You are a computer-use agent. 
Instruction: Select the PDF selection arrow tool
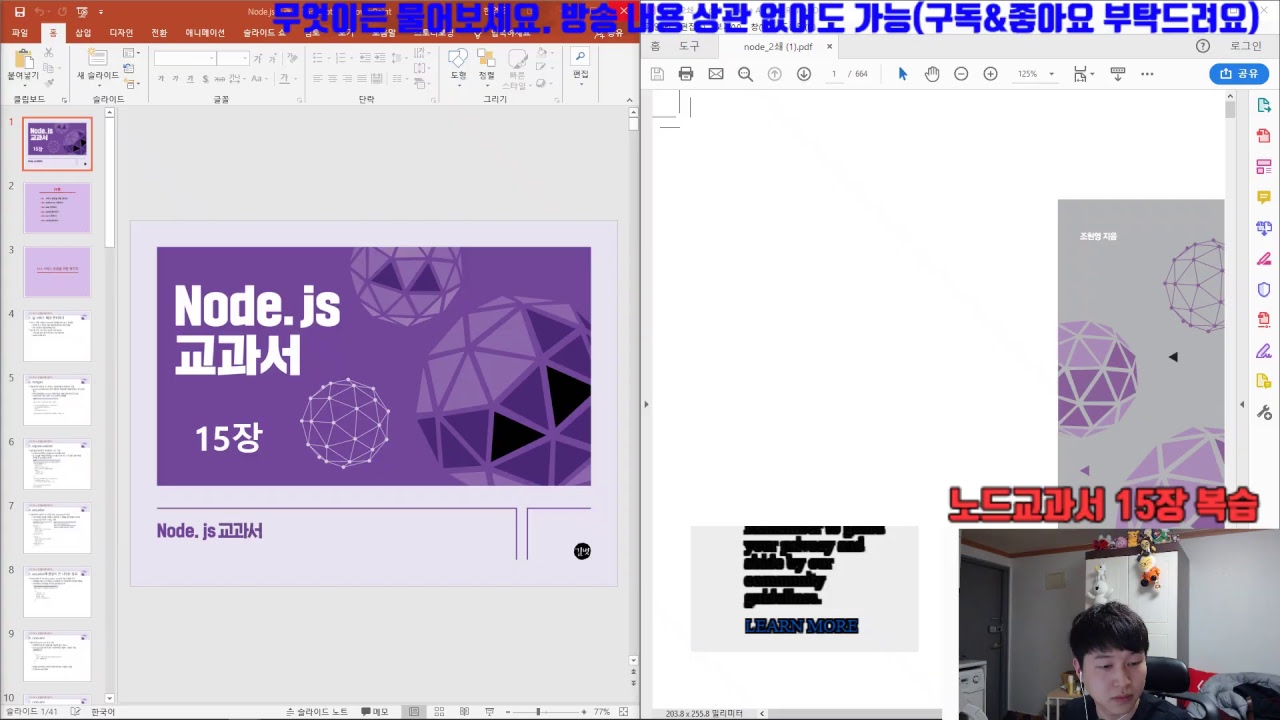point(903,74)
